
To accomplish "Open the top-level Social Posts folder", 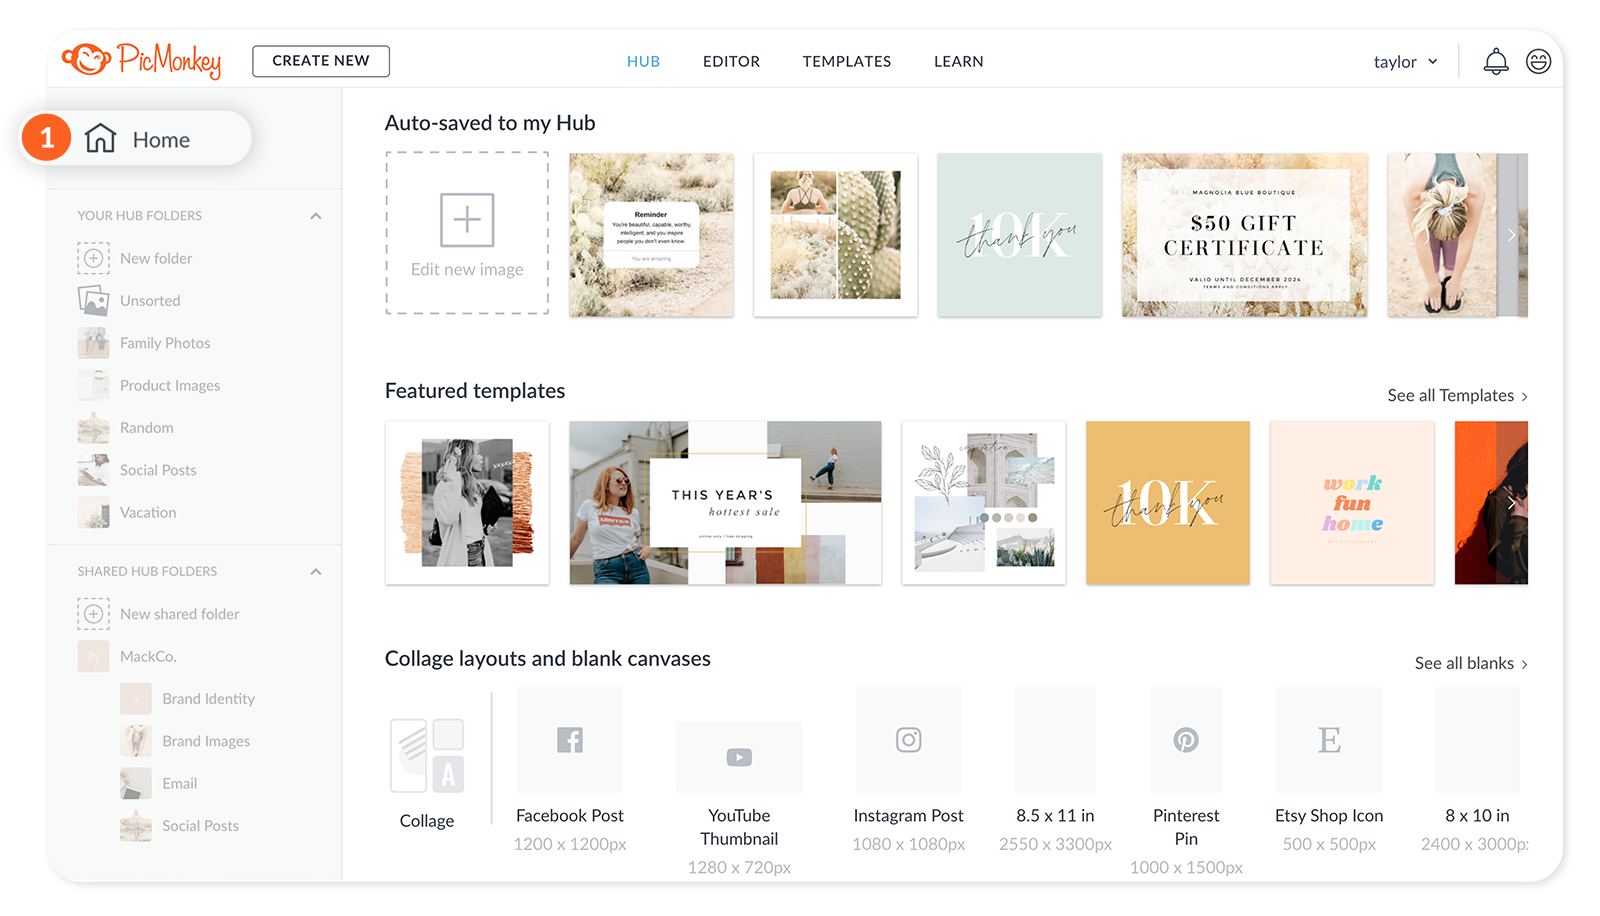I will [x=158, y=470].
